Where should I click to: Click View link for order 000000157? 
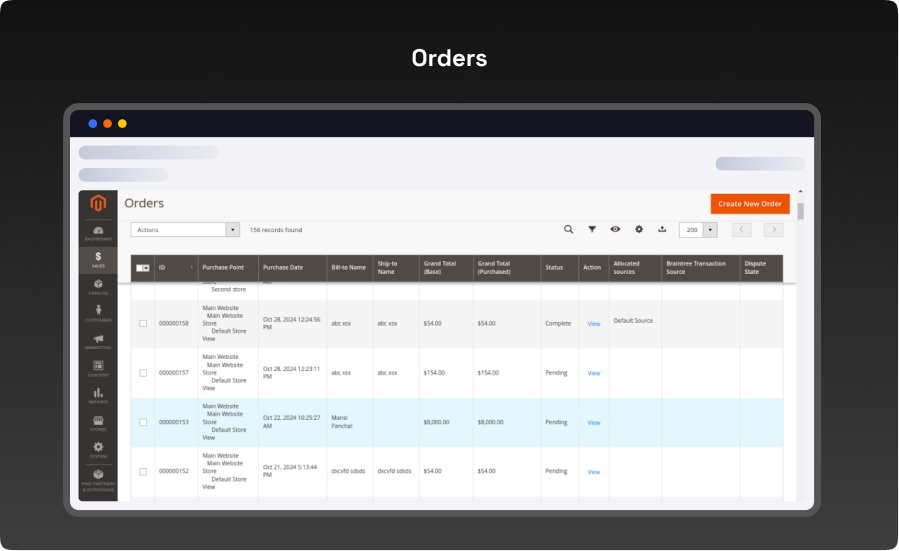(x=594, y=373)
